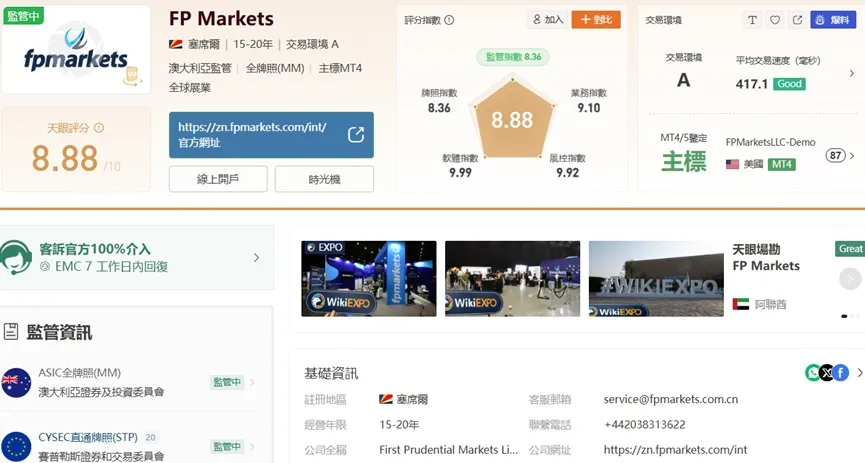Expand the social links chevron
This screenshot has height=463, width=865.
[859, 373]
